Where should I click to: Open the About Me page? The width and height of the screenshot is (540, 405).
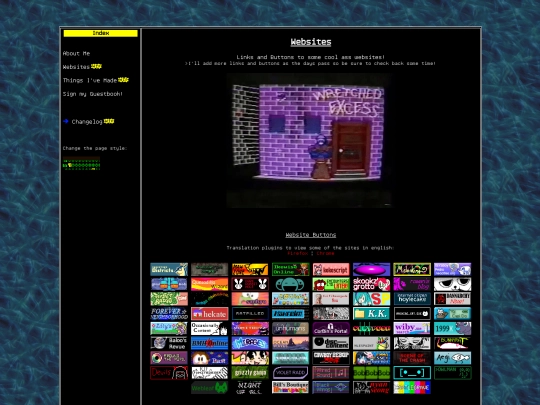tap(76, 53)
